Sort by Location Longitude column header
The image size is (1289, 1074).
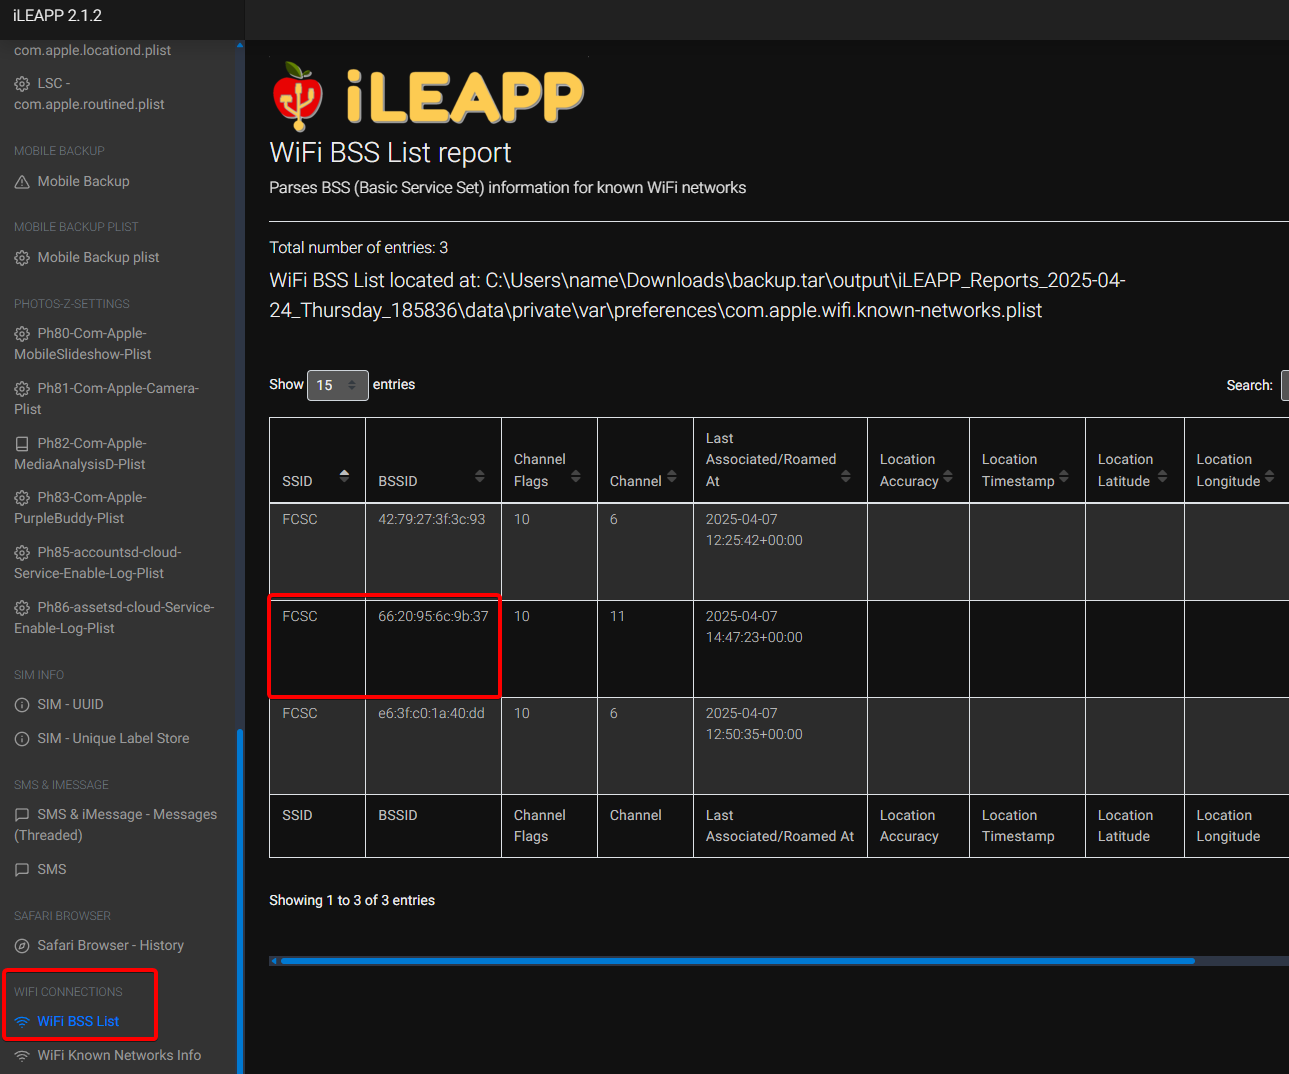click(x=1236, y=460)
